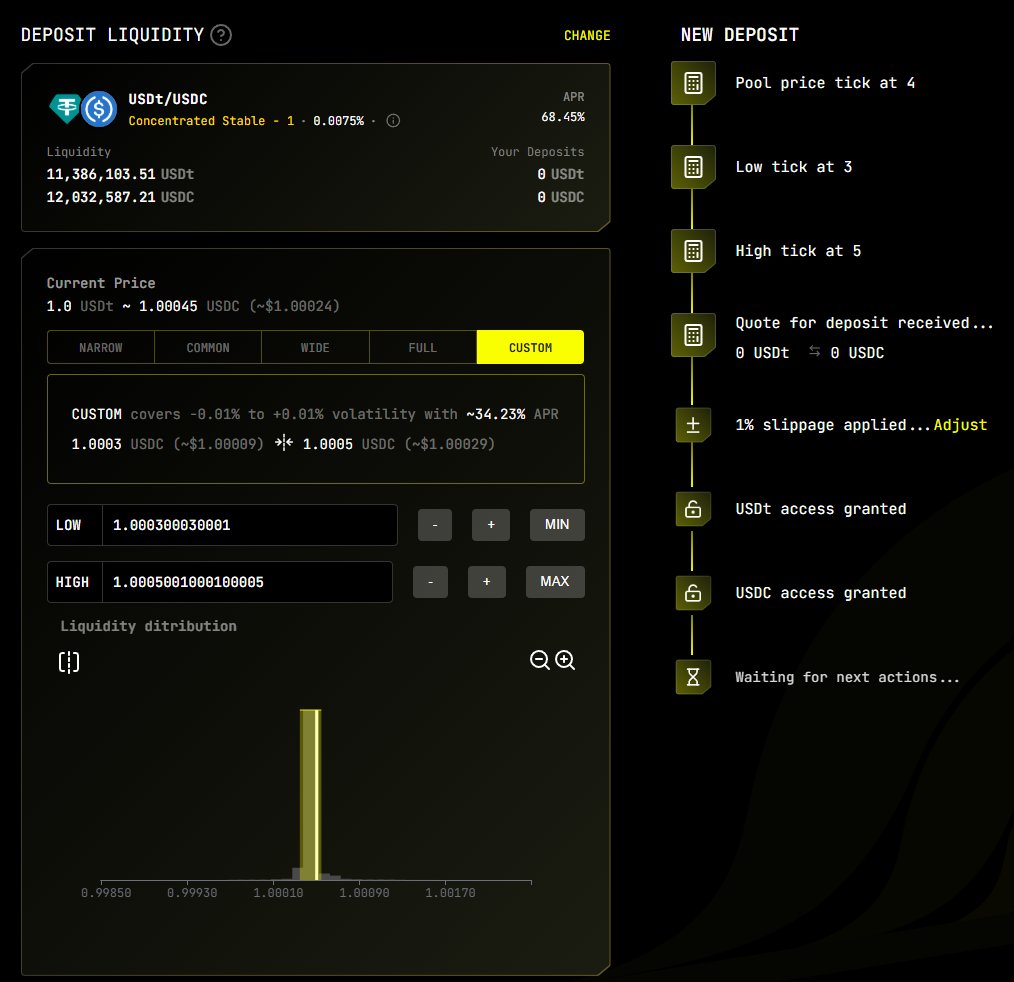
Task: Click the '0.99850' chart axis label
Action: pos(106,893)
